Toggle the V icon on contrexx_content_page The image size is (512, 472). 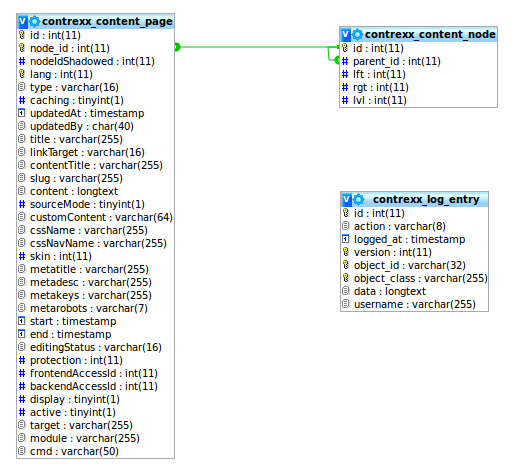click(x=23, y=22)
